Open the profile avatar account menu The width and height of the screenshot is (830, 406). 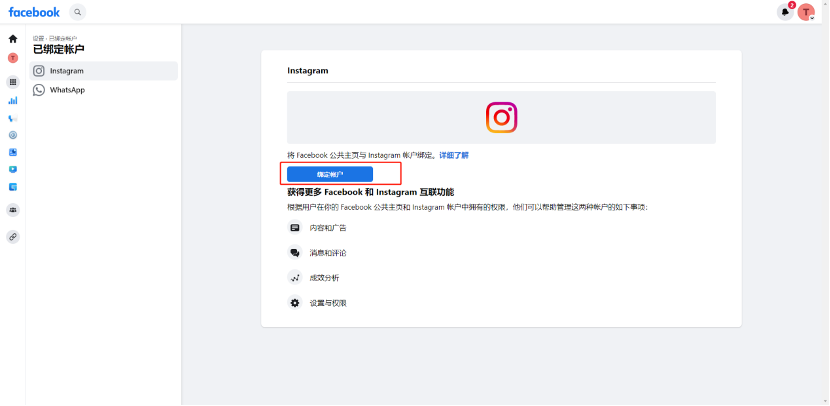(x=806, y=12)
